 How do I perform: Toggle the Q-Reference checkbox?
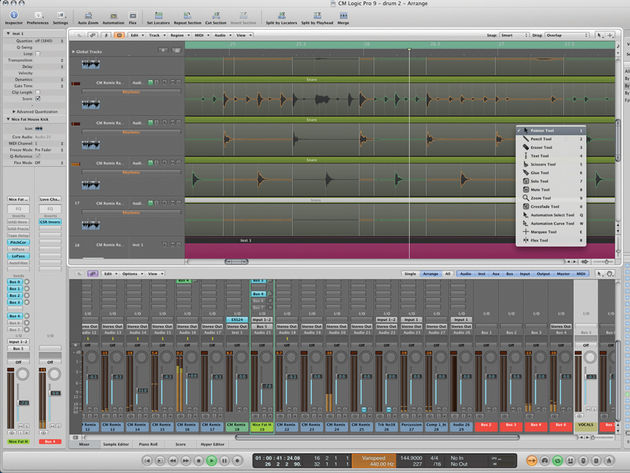(38, 156)
